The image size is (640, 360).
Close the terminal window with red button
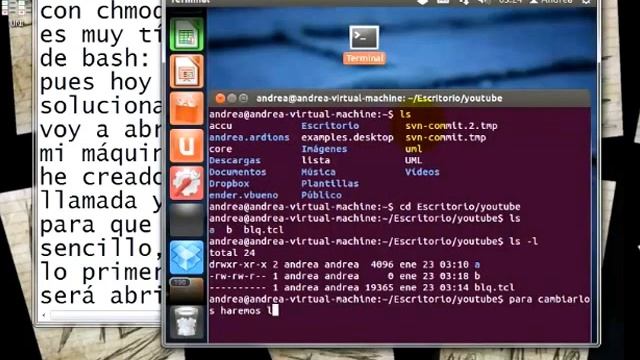point(220,98)
